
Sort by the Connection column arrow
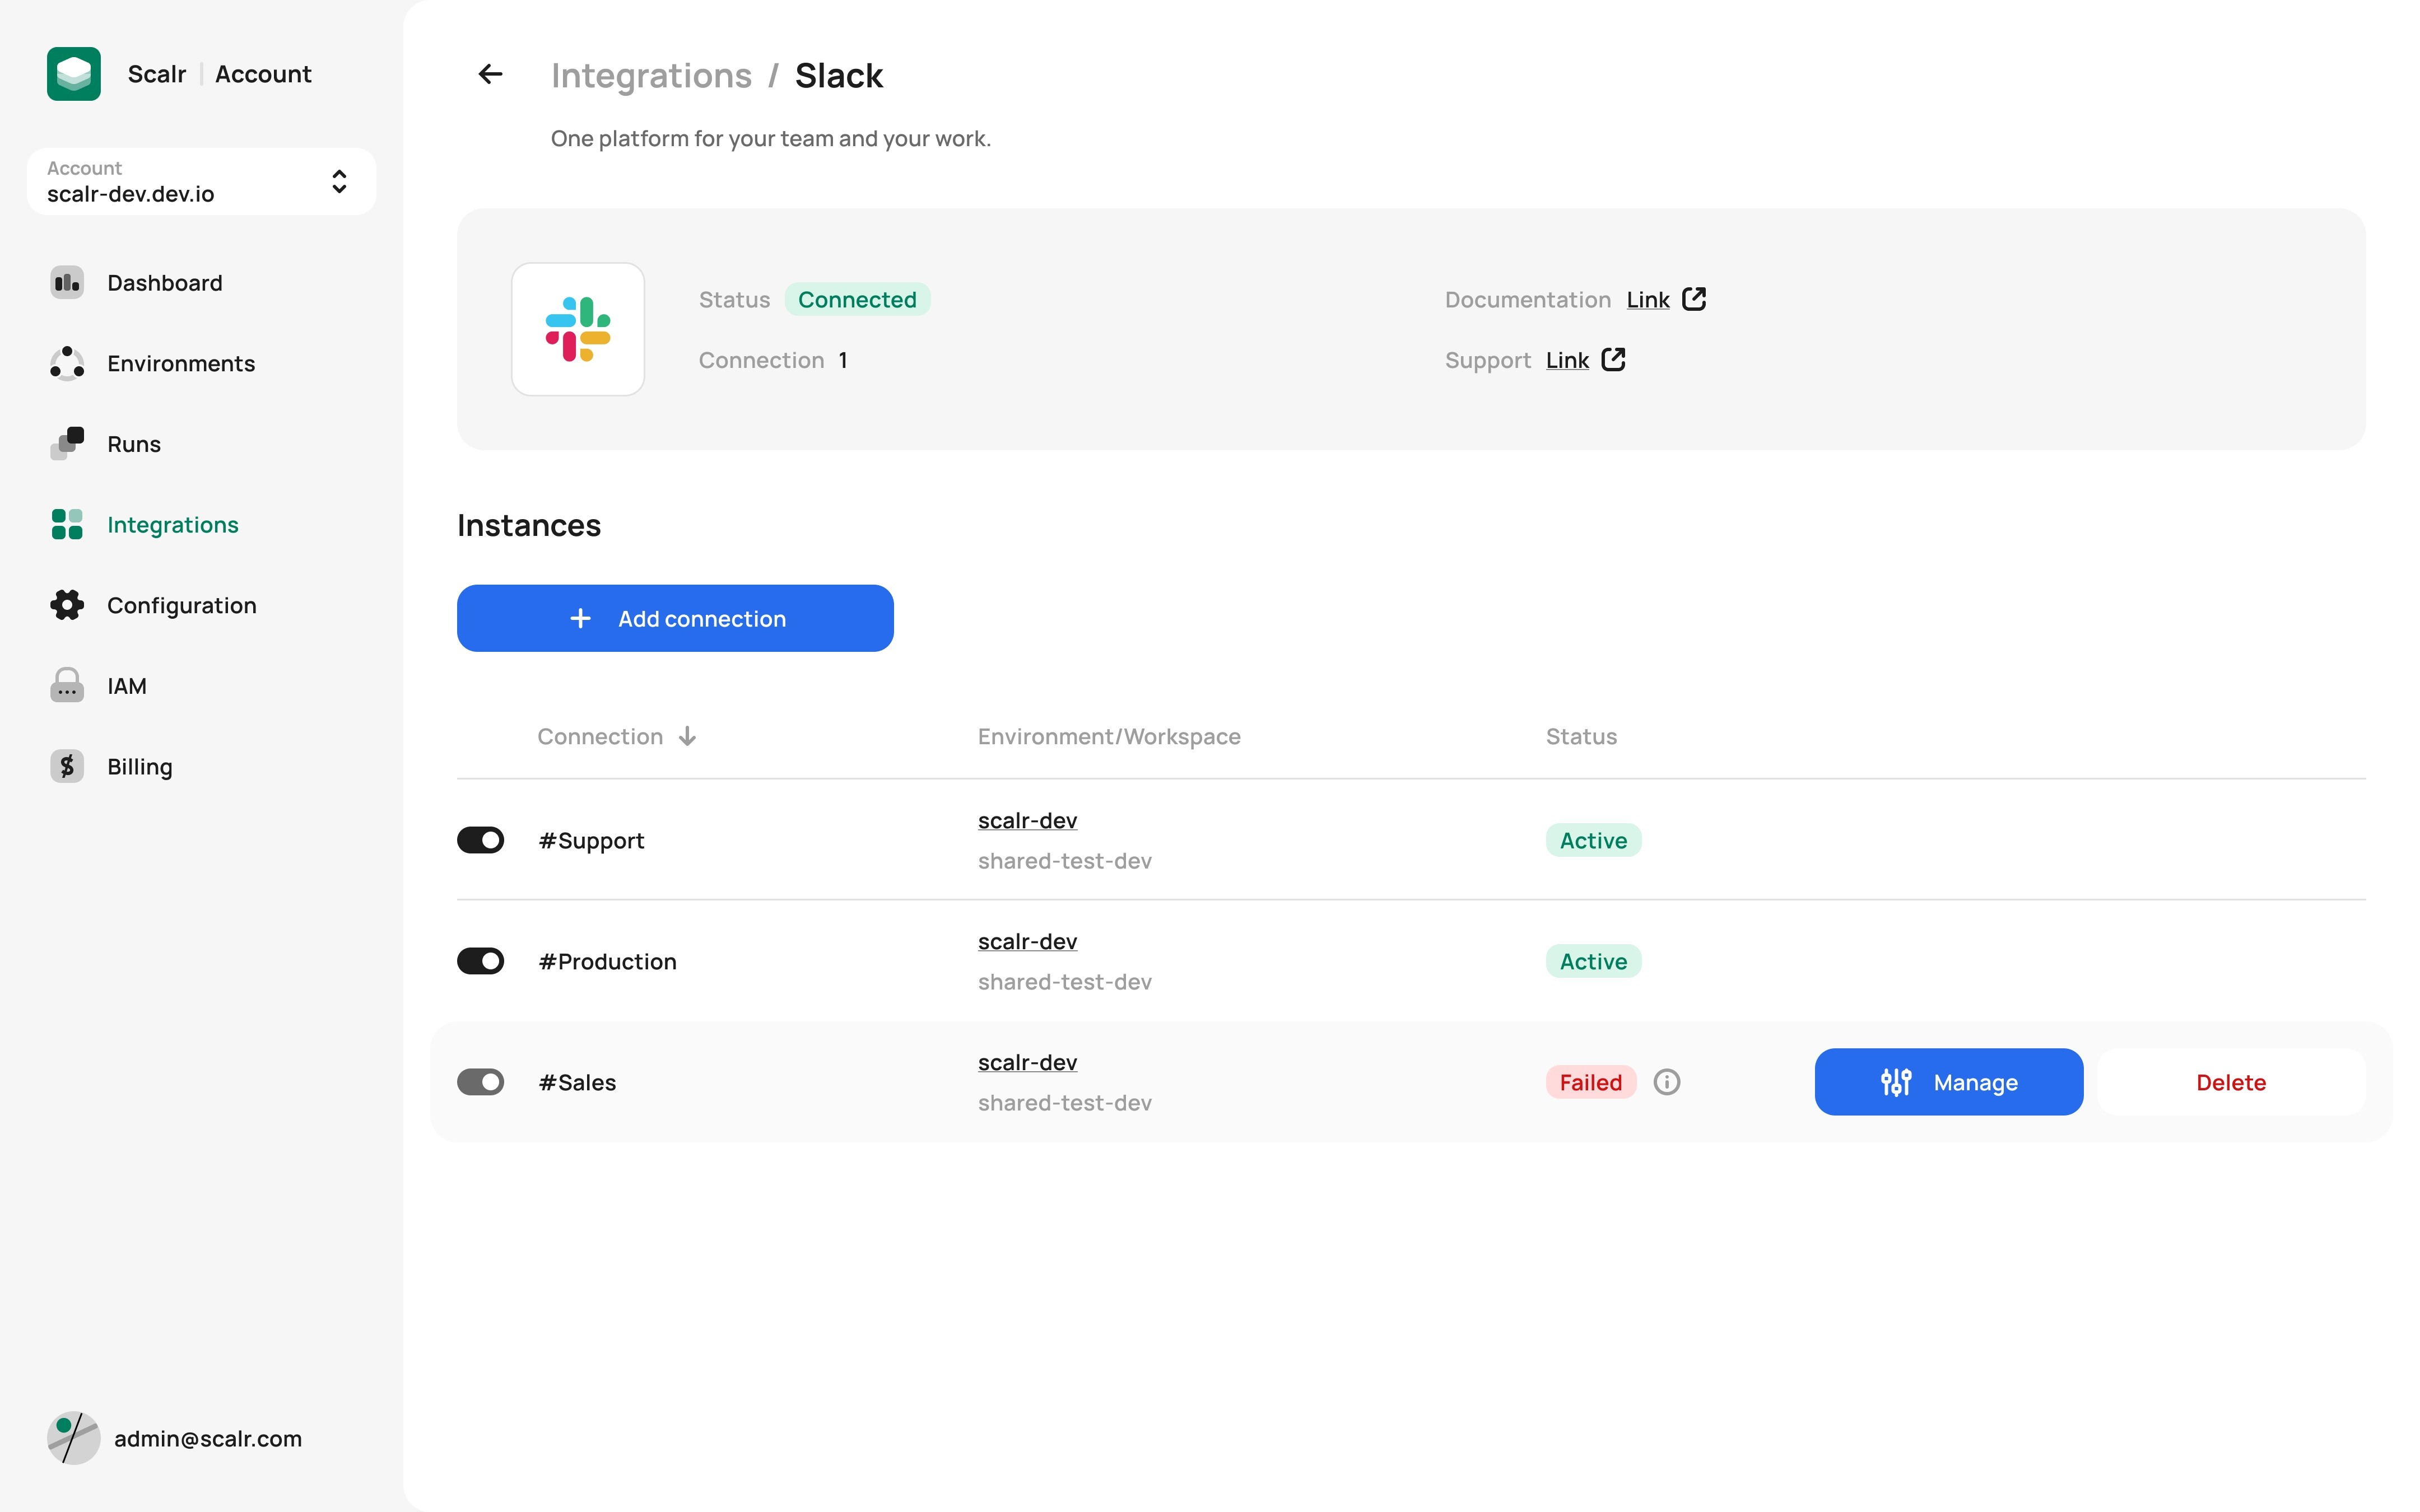(687, 737)
